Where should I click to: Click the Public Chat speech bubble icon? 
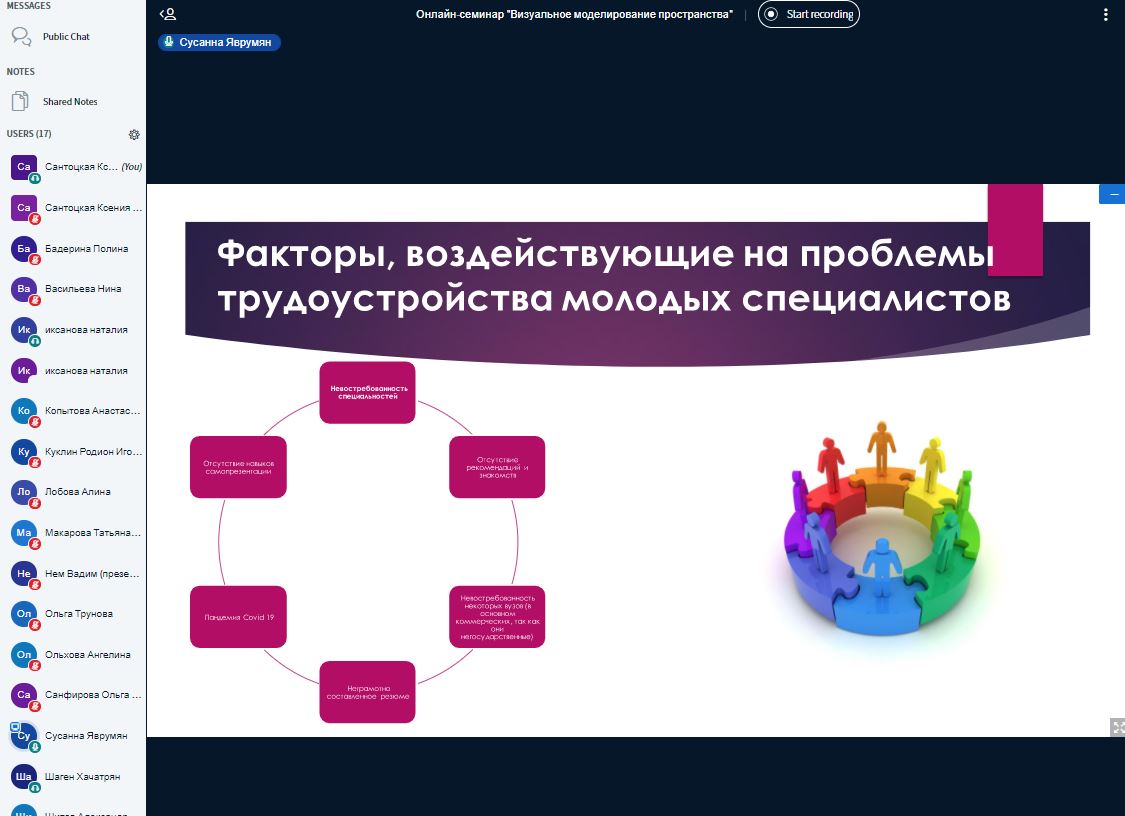click(21, 37)
